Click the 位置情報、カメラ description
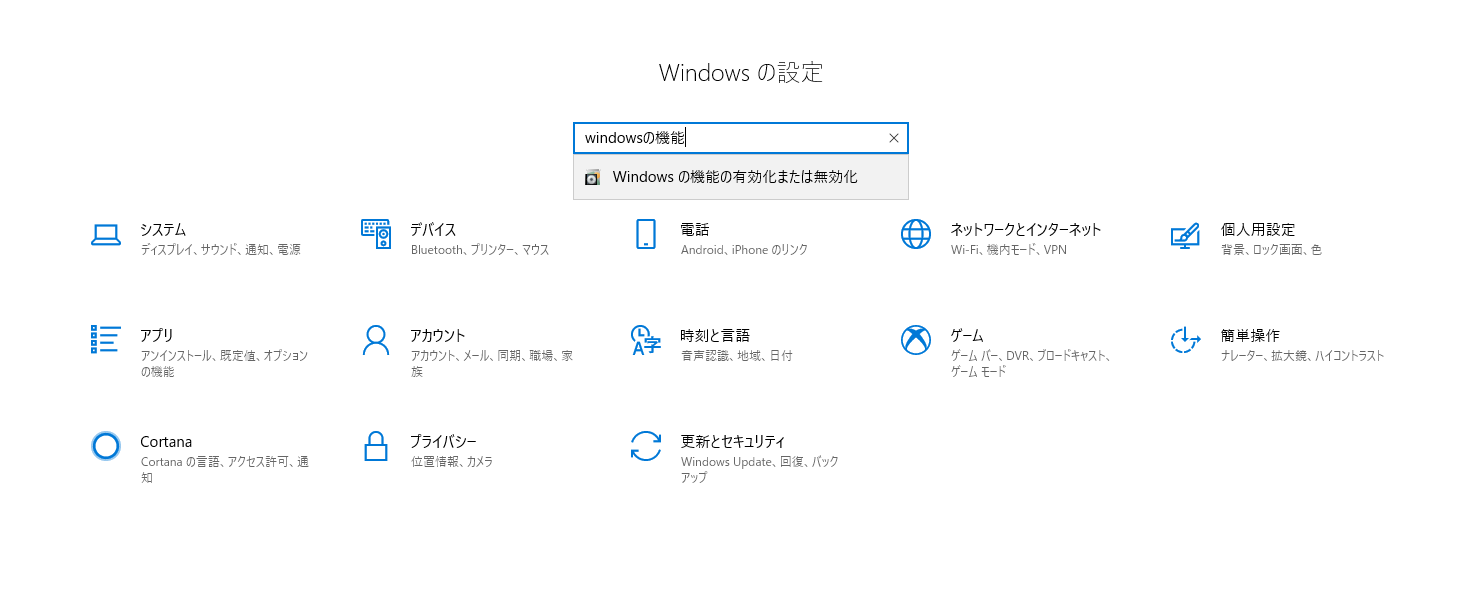Viewport: 1461px width, 610px height. 452,462
